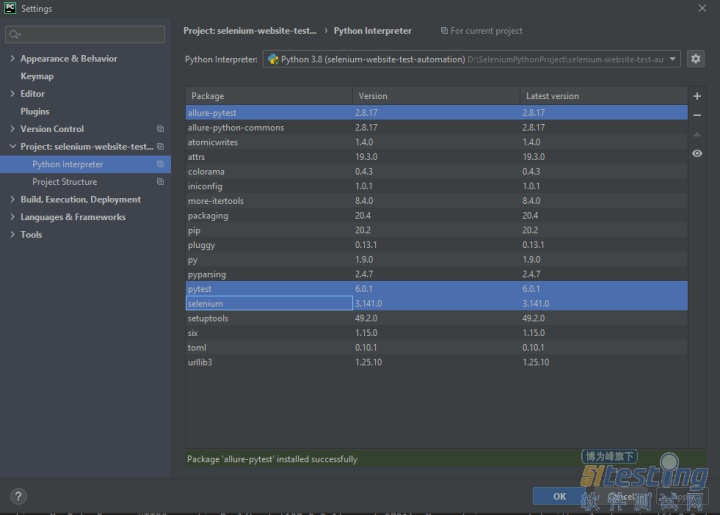The height and width of the screenshot is (515, 720).
Task: Click the Latest version column header
Action: click(x=604, y=96)
